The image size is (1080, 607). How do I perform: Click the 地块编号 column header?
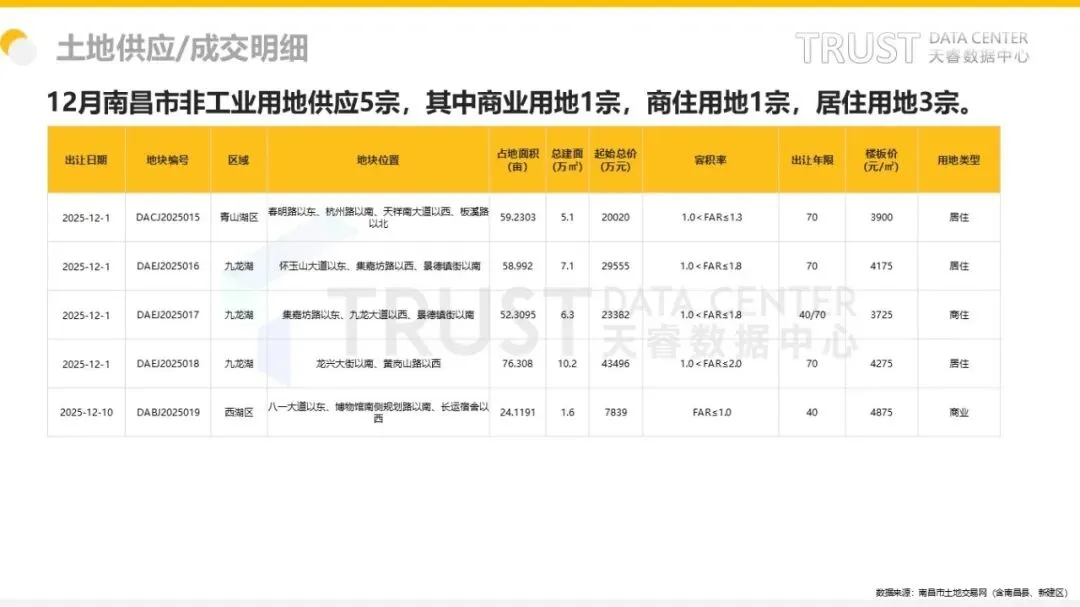[167, 160]
